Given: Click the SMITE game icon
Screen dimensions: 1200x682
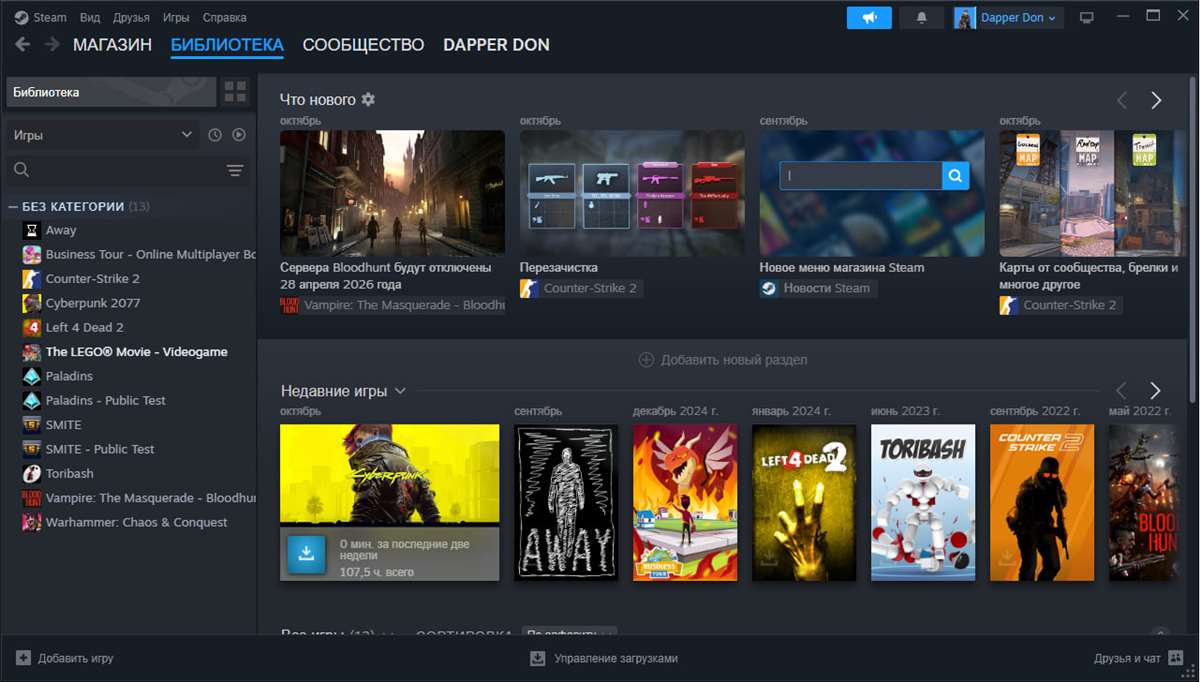Looking at the screenshot, I should (x=32, y=424).
